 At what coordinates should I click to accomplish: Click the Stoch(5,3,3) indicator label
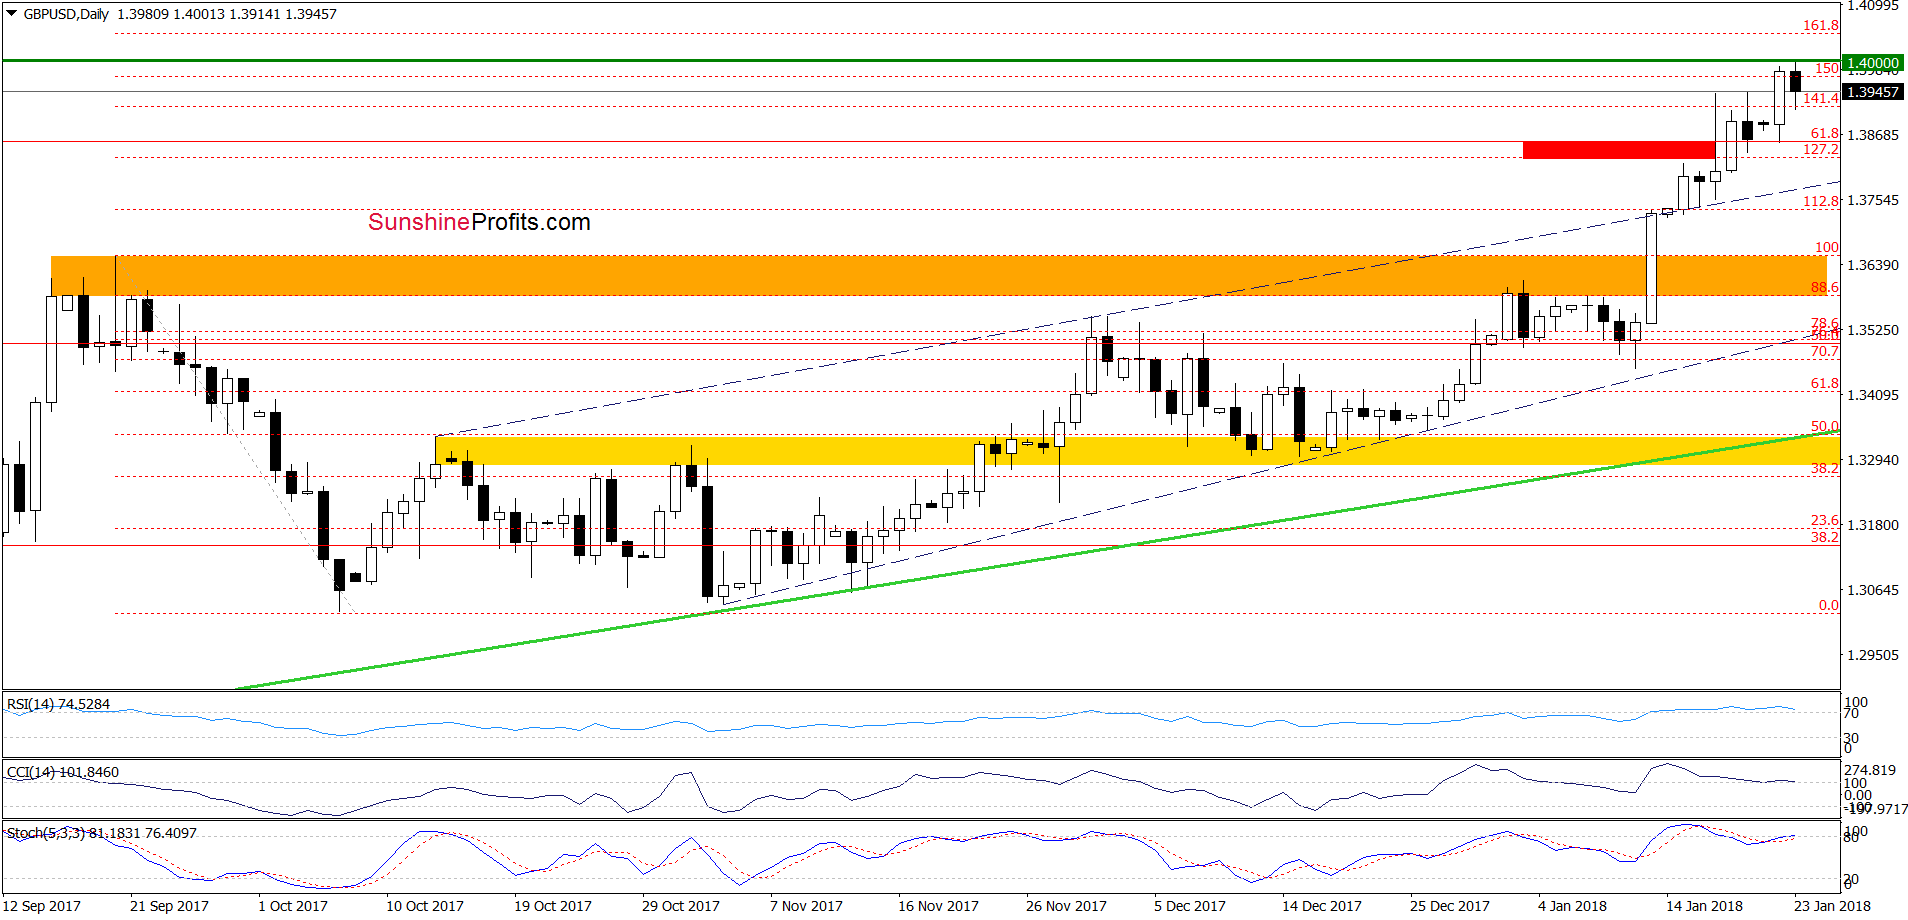pos(101,833)
